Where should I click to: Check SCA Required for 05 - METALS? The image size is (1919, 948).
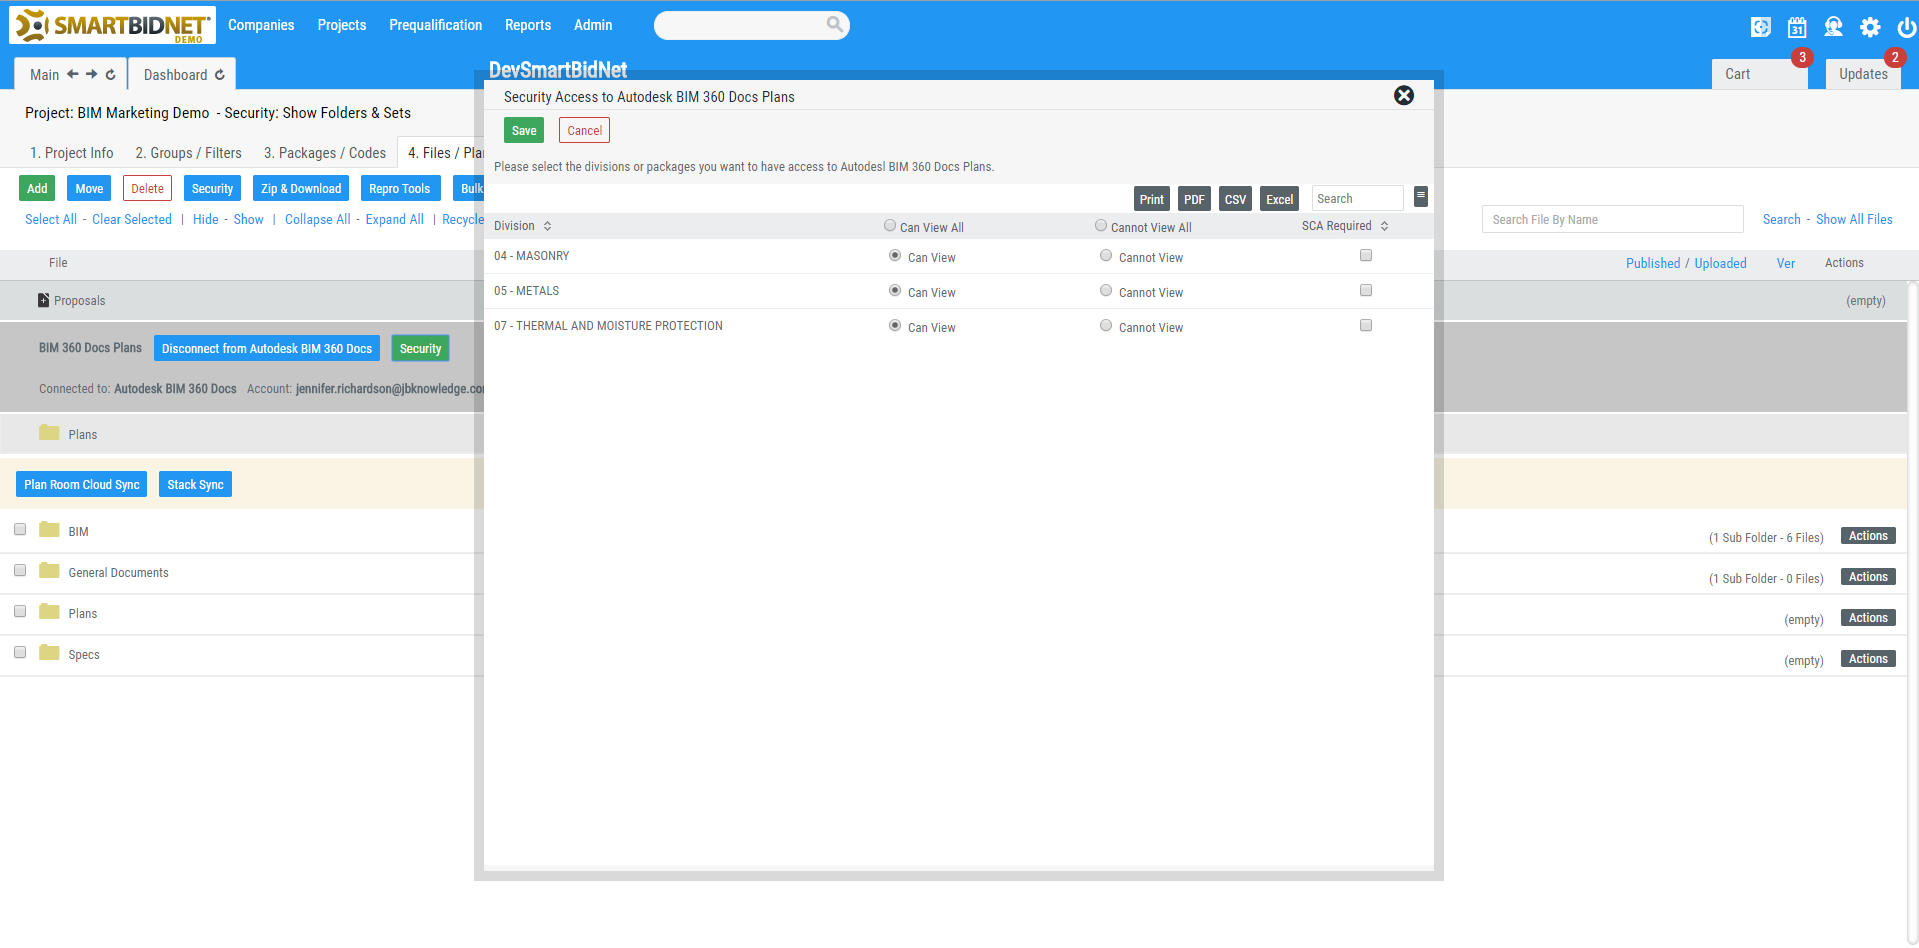1366,291
